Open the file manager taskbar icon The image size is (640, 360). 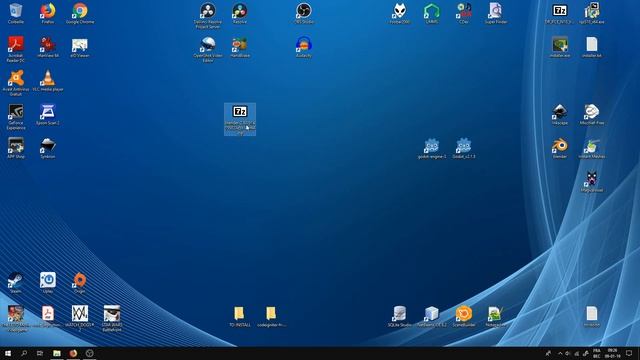(x=57, y=353)
